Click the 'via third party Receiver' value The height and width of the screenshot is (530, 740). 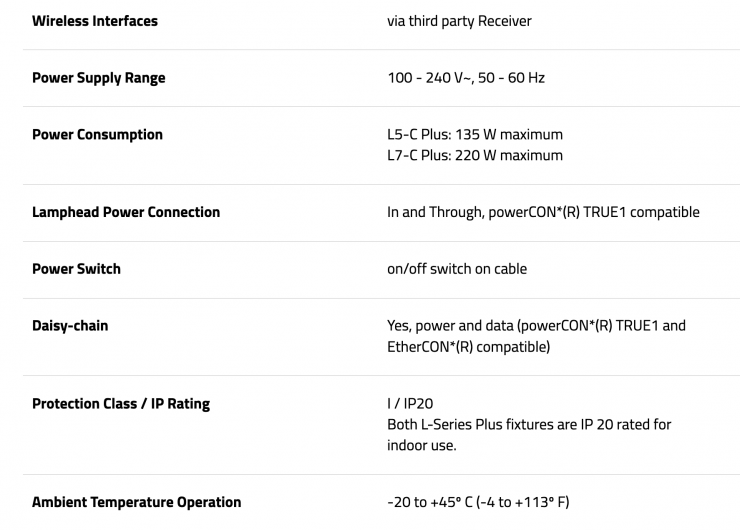[x=459, y=21]
